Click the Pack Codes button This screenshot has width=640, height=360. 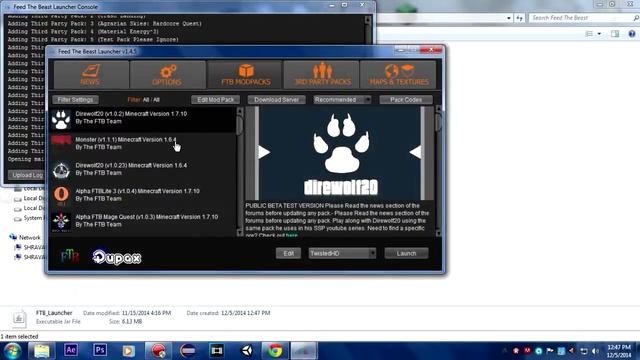click(x=406, y=100)
